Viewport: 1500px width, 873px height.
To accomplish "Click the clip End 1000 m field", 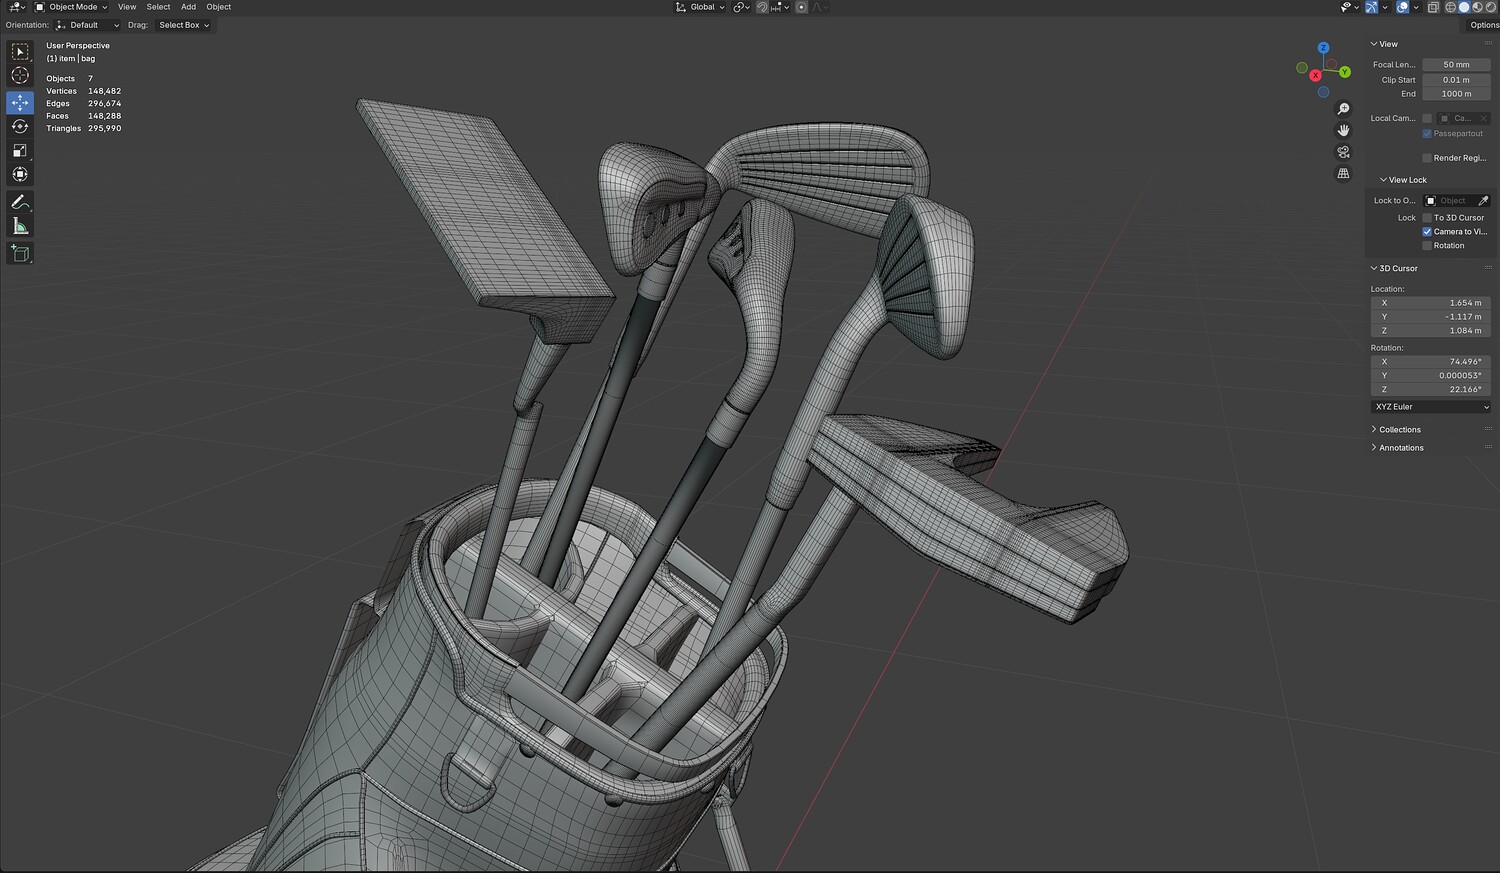I will coord(1456,94).
